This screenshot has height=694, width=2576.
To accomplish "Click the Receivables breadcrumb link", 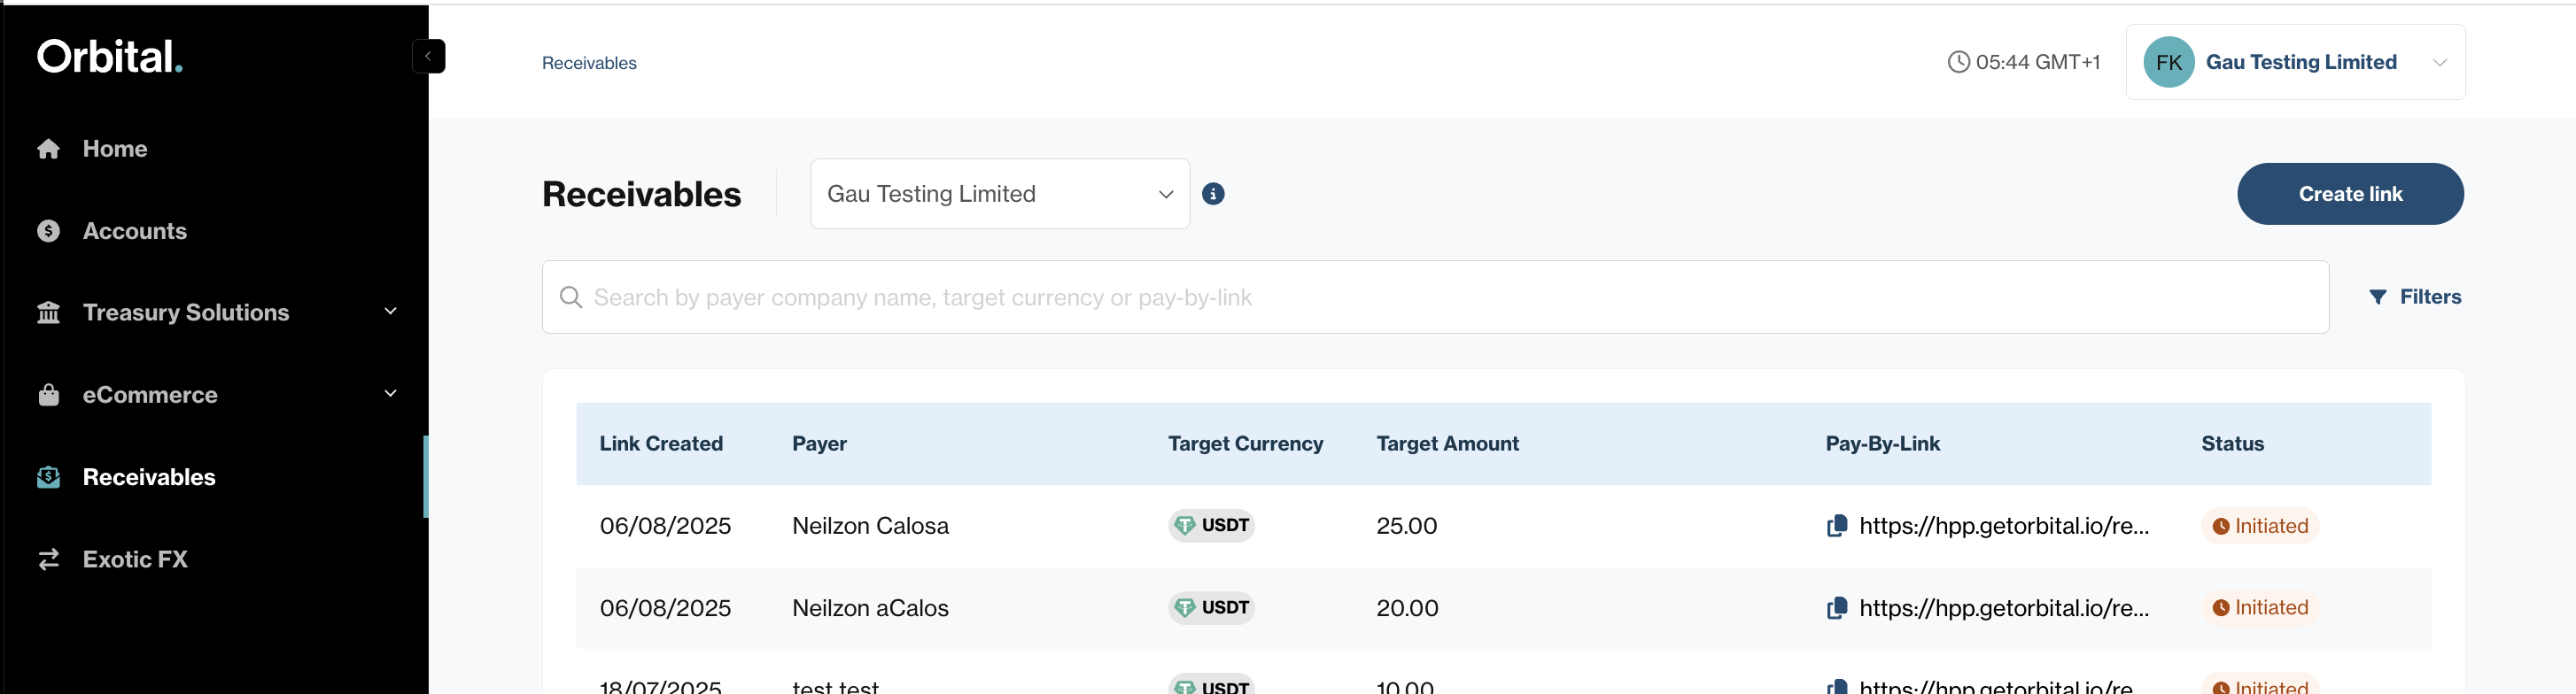I will click(x=589, y=63).
